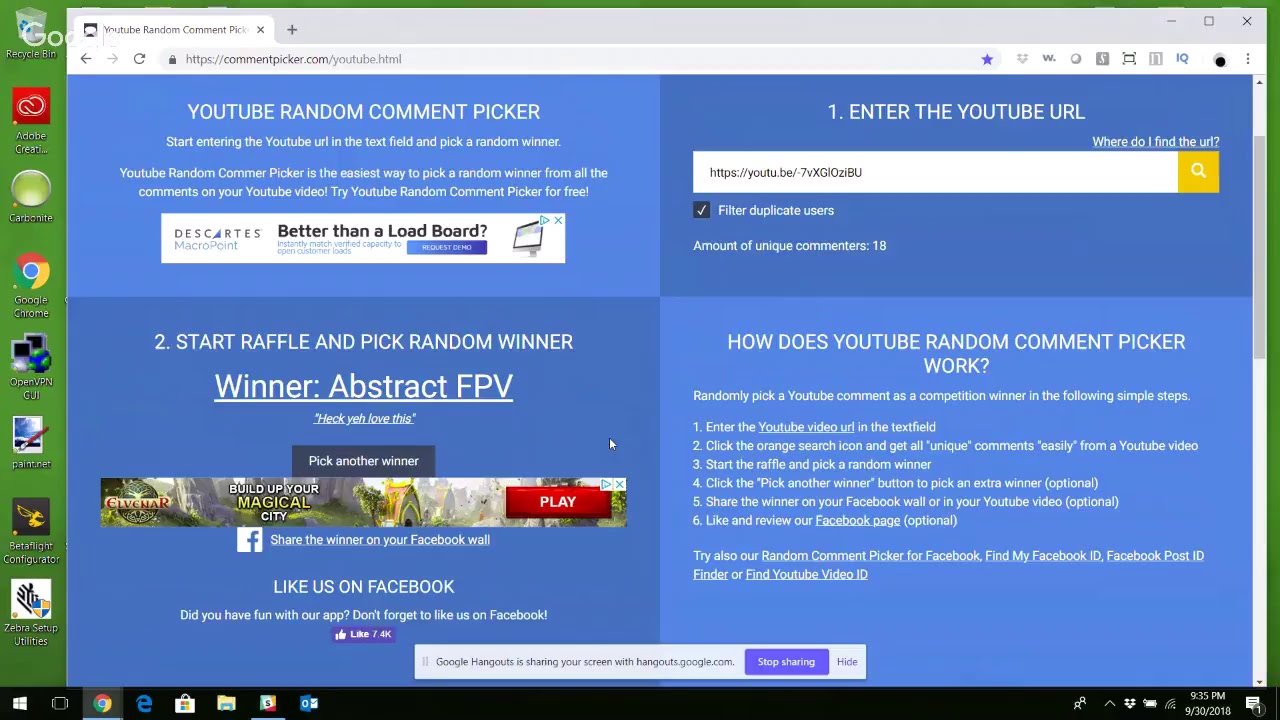Open Find Youtube Video ID link
Image resolution: width=1280 pixels, height=720 pixels.
pyautogui.click(x=806, y=574)
